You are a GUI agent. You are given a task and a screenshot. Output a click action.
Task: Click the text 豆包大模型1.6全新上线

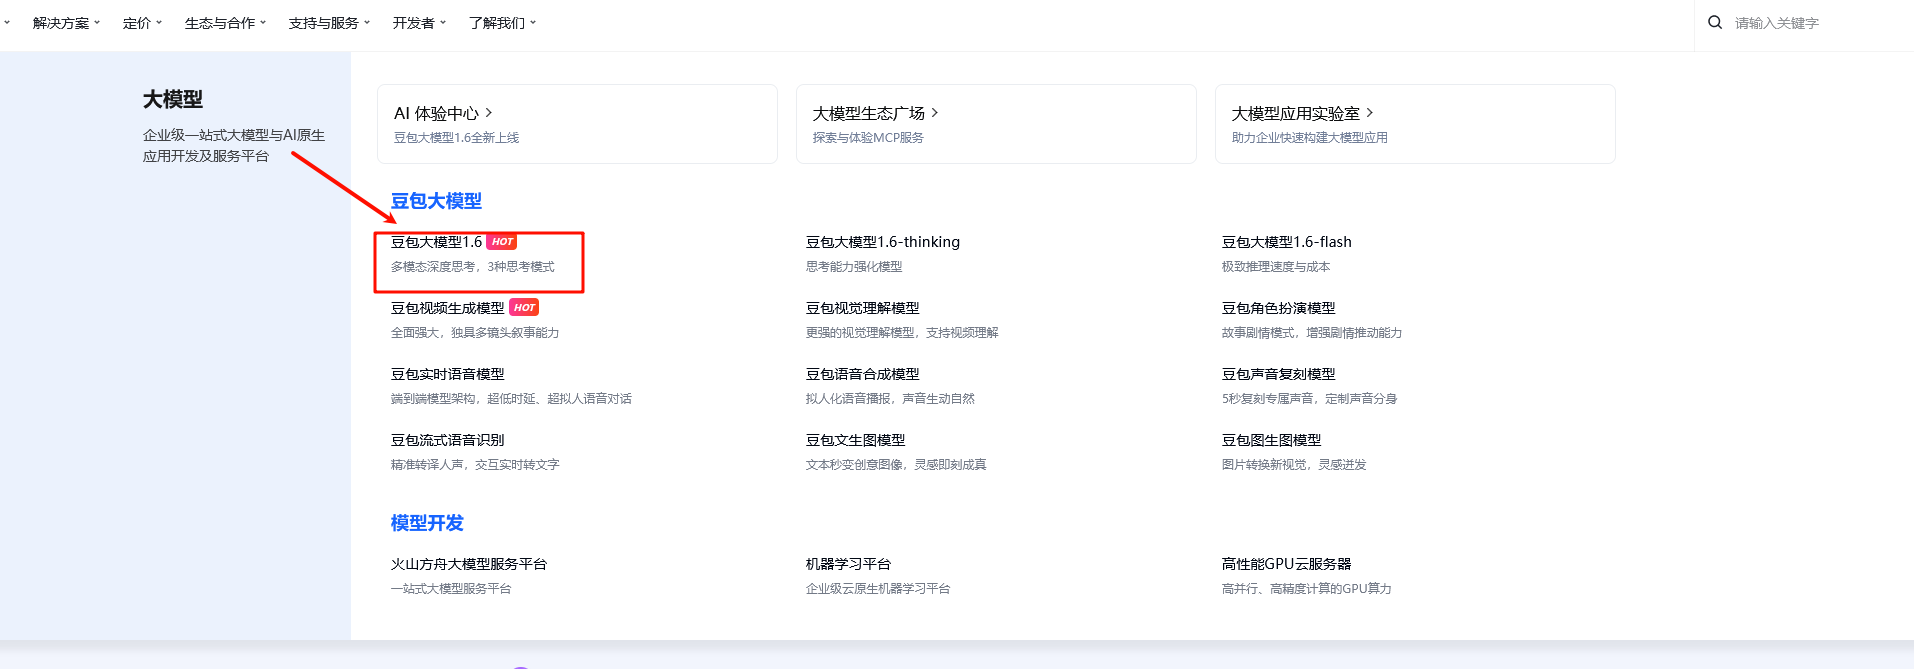[x=457, y=138]
